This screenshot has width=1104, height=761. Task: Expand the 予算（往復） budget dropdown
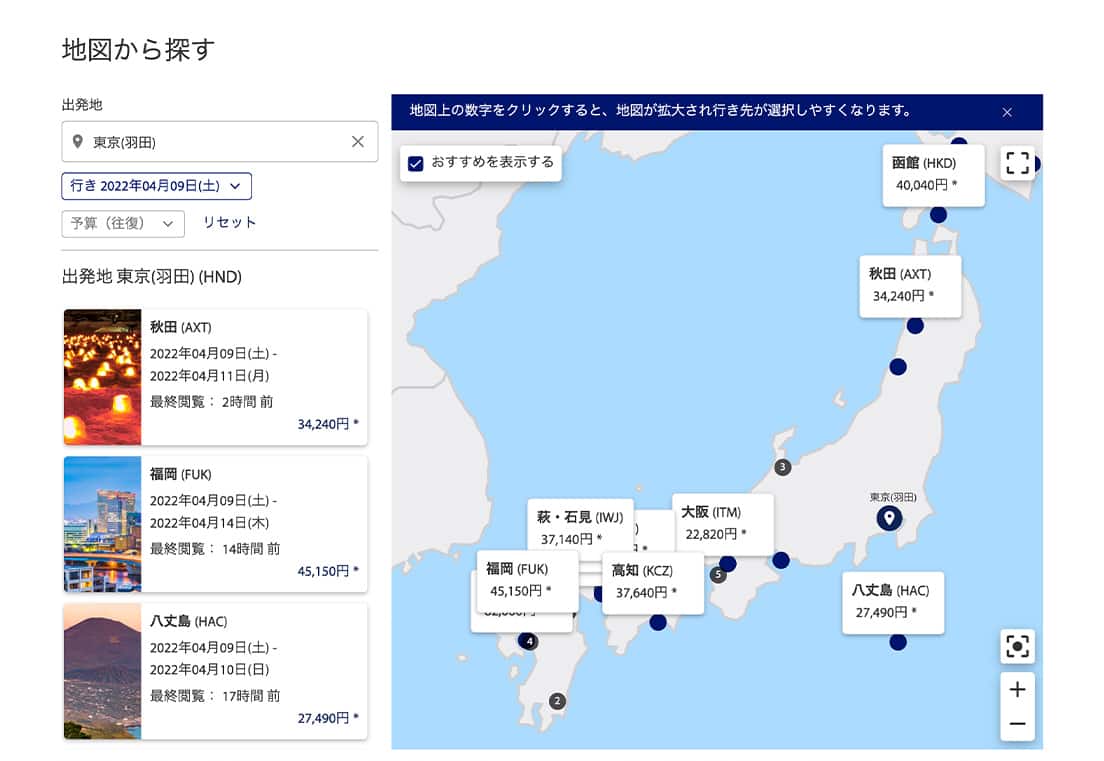point(123,223)
